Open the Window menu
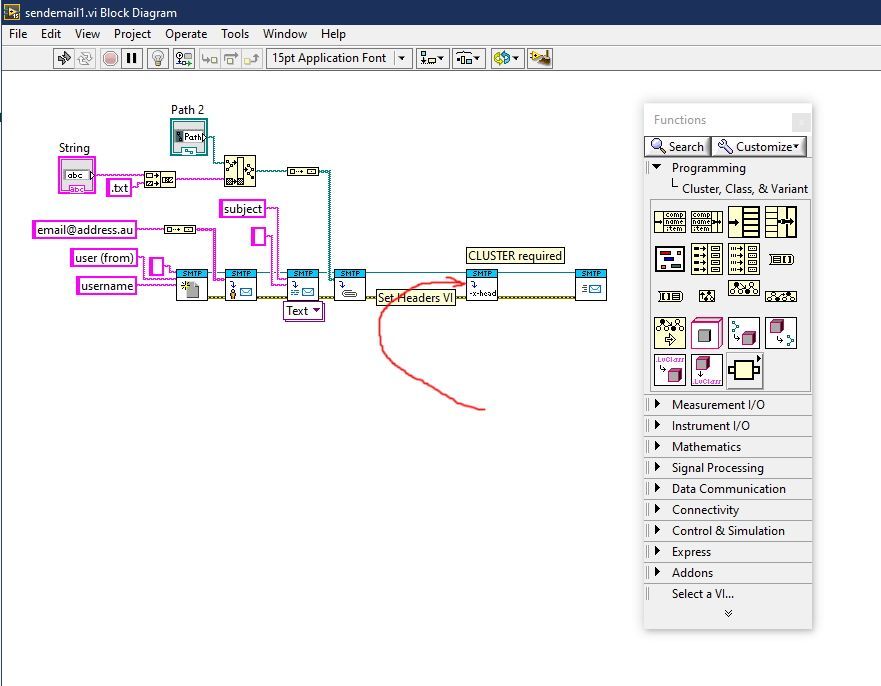The width and height of the screenshot is (881, 686). pos(285,34)
